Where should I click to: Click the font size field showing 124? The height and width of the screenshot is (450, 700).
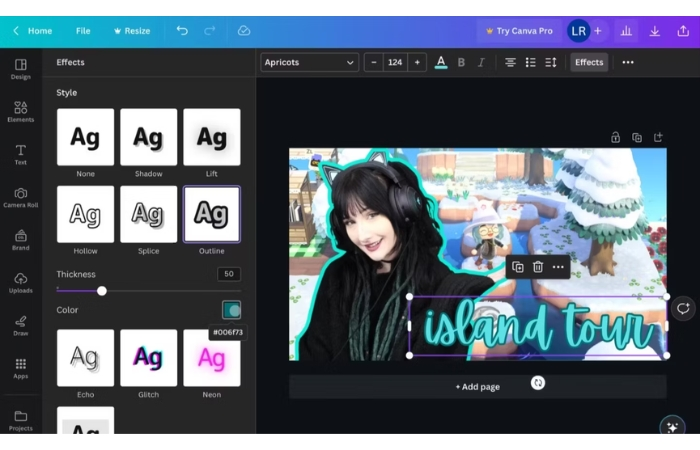[395, 62]
